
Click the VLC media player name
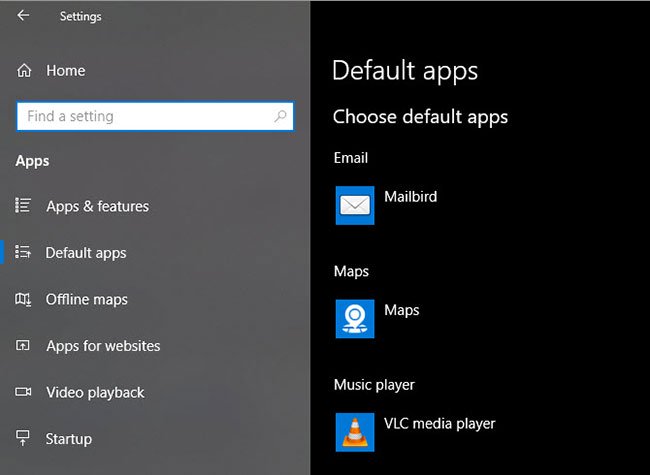[439, 423]
